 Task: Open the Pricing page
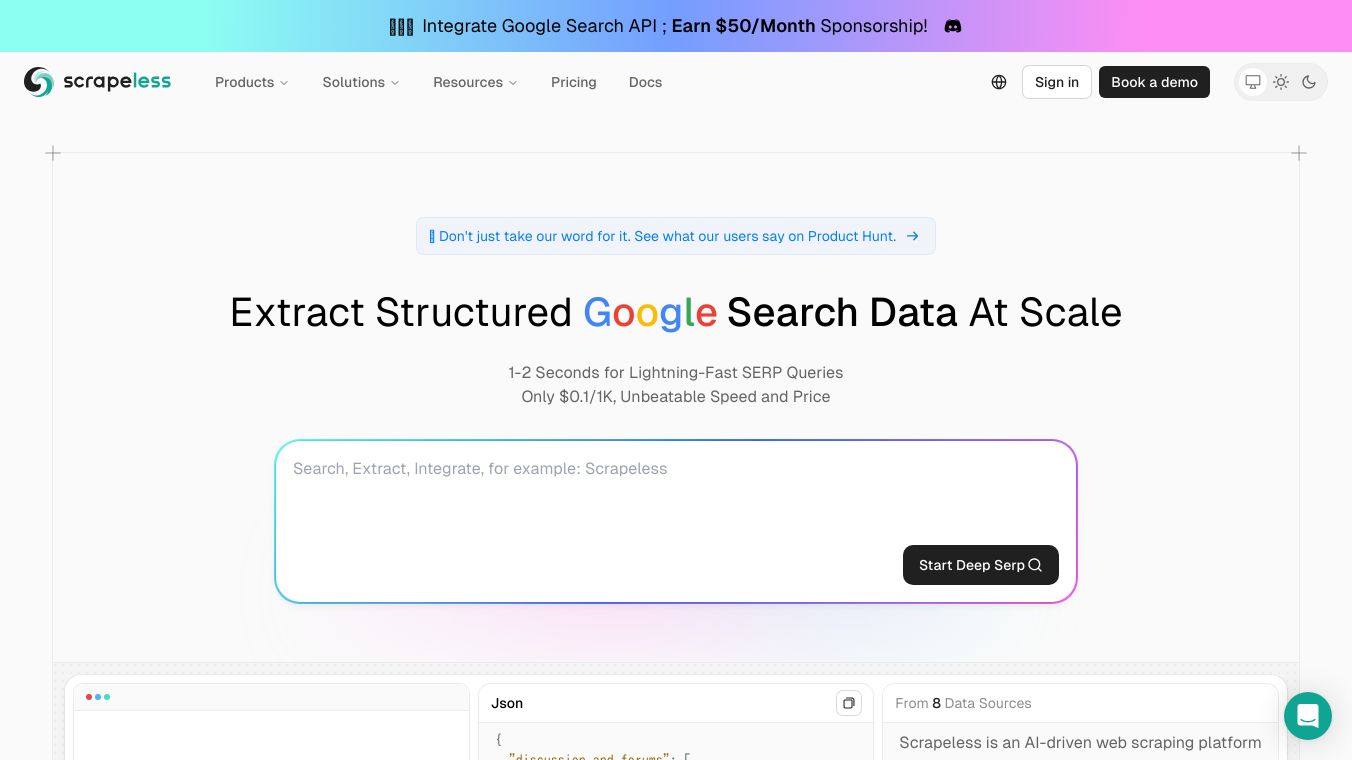(574, 82)
